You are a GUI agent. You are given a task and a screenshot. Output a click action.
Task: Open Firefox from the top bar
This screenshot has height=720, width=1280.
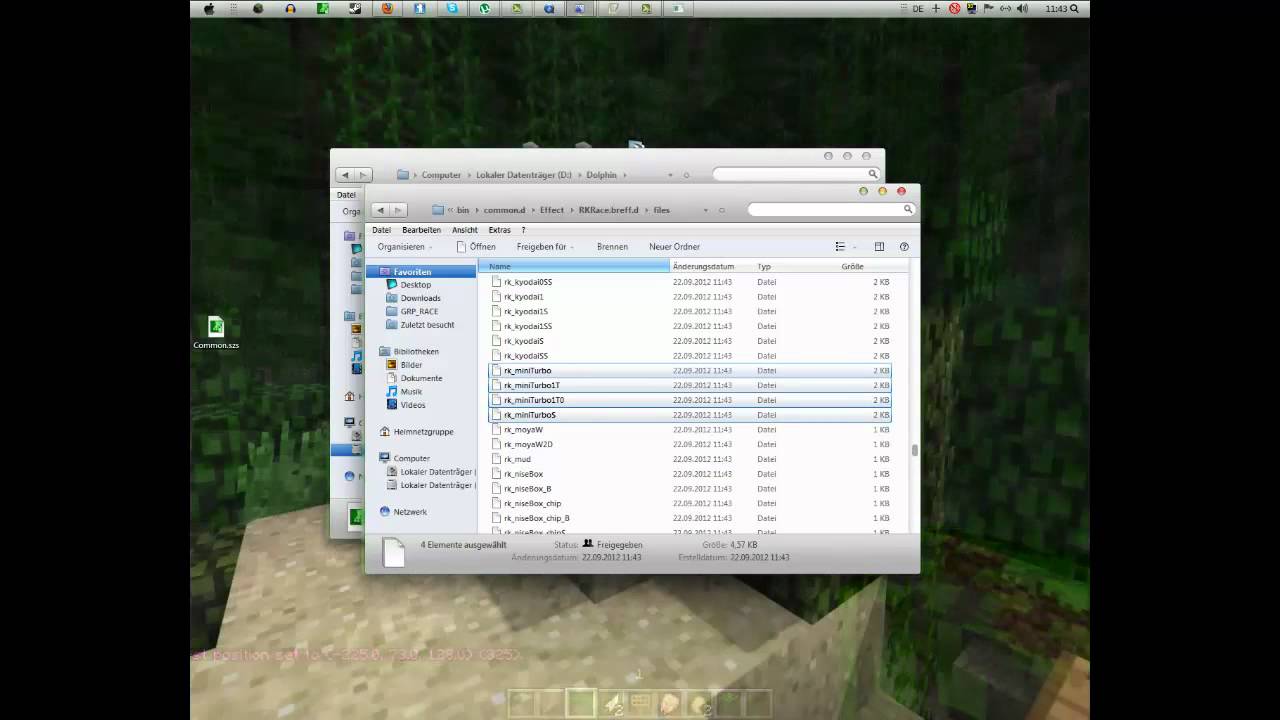(x=387, y=8)
